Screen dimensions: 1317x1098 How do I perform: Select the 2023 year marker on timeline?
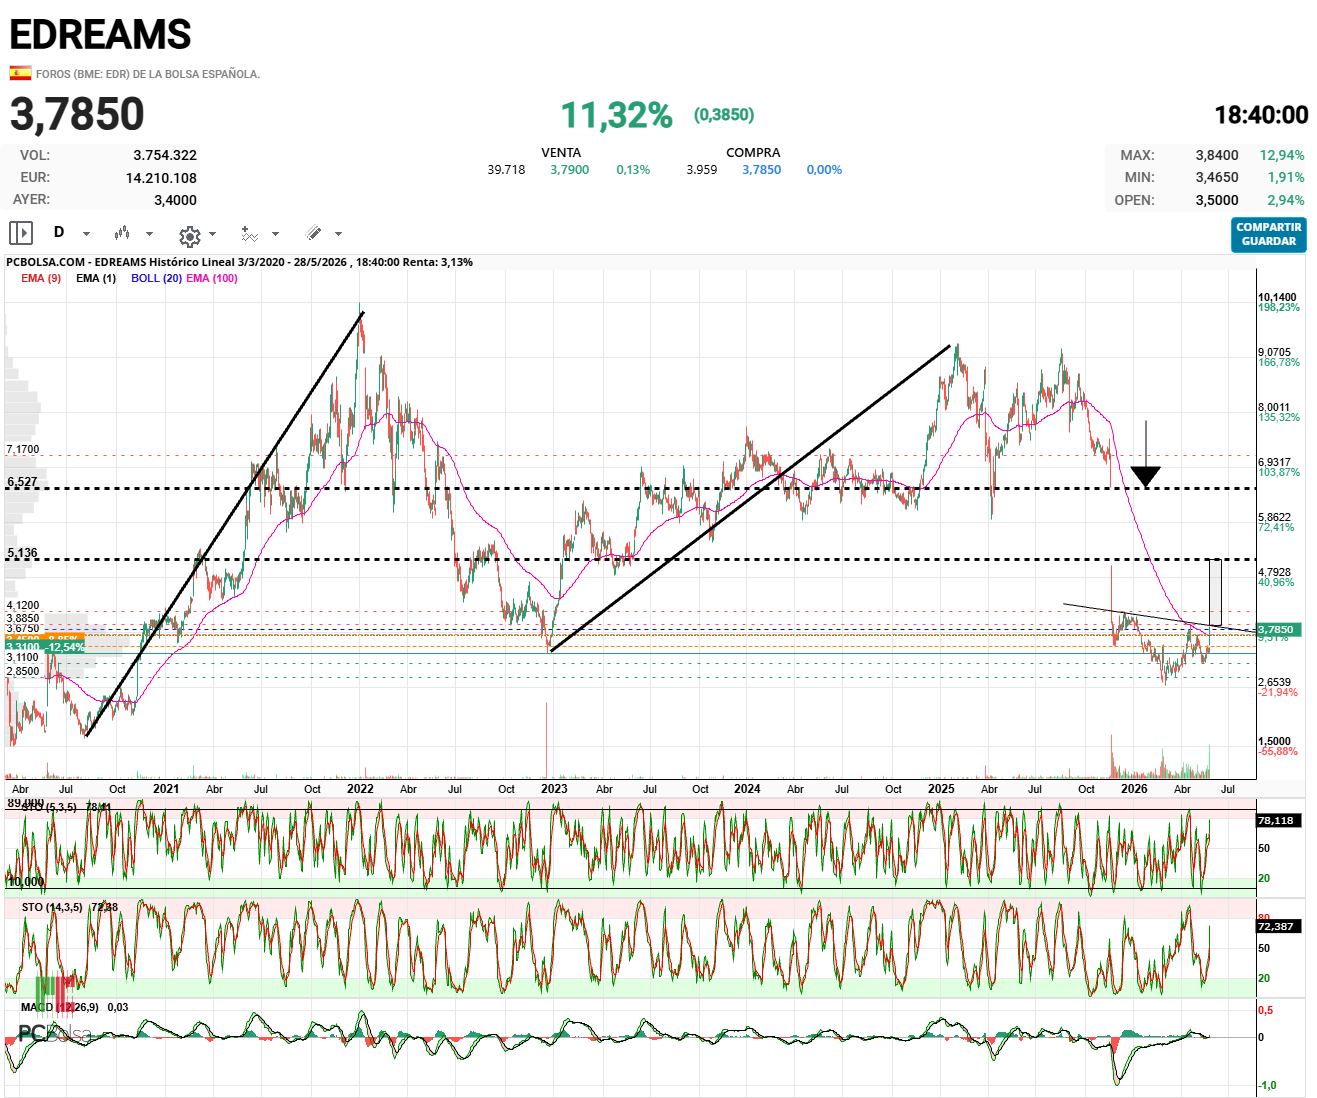pyautogui.click(x=554, y=789)
